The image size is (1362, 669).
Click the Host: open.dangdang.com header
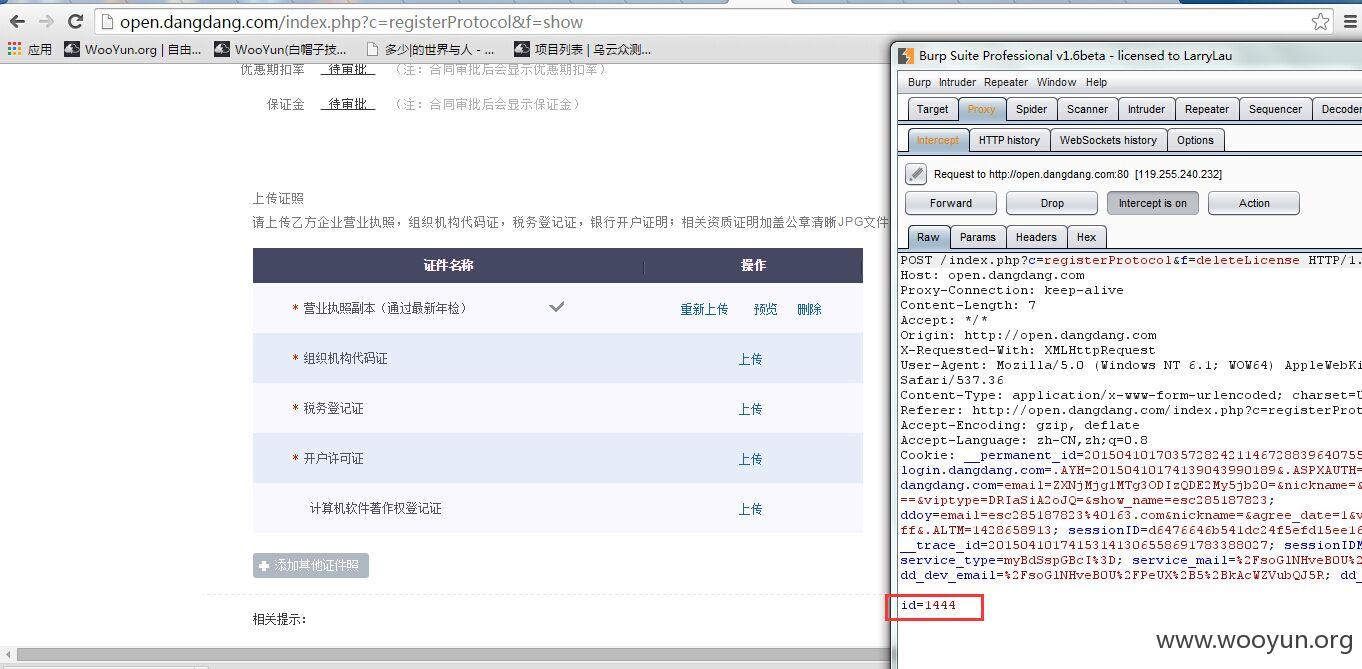992,275
